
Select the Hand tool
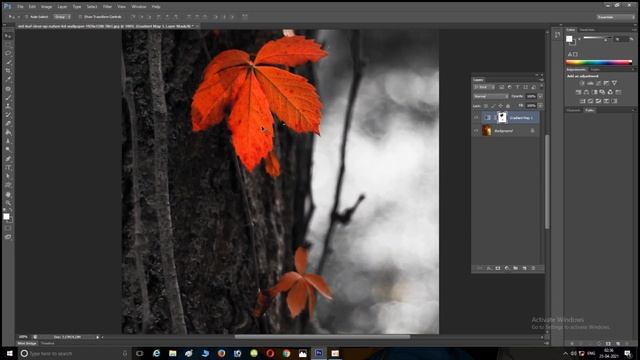(x=8, y=194)
